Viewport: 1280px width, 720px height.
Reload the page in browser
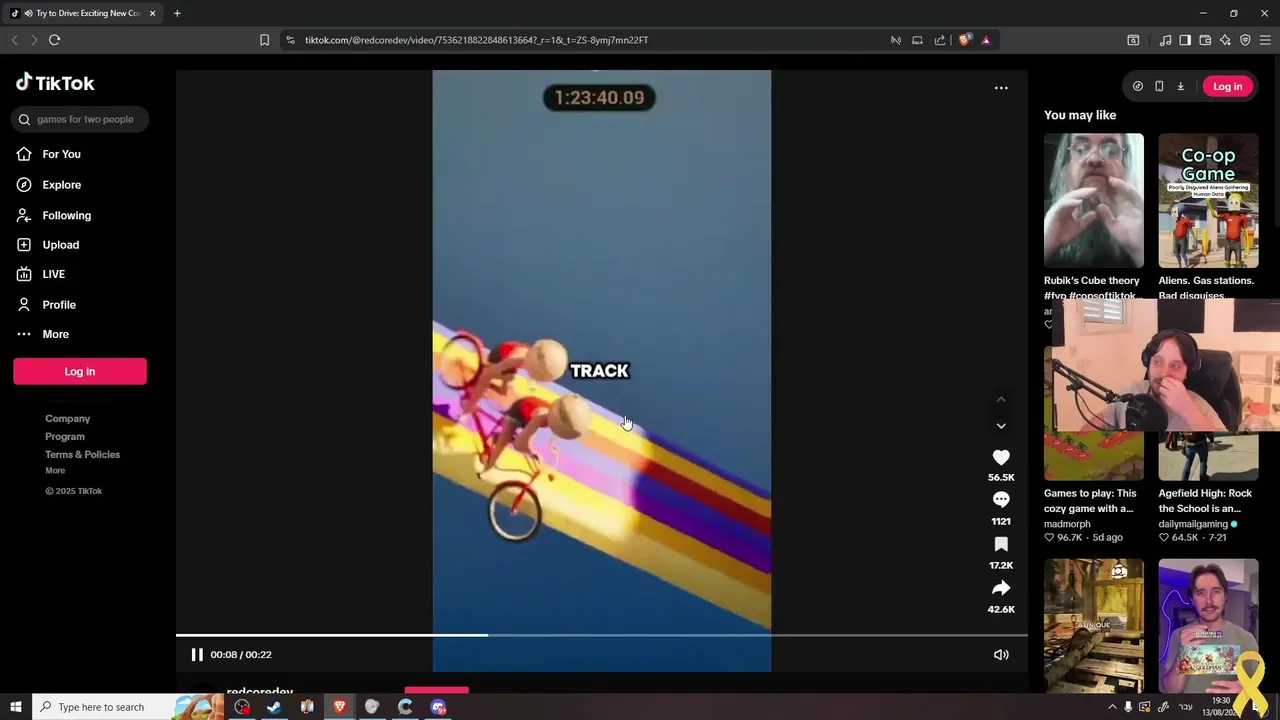(54, 40)
